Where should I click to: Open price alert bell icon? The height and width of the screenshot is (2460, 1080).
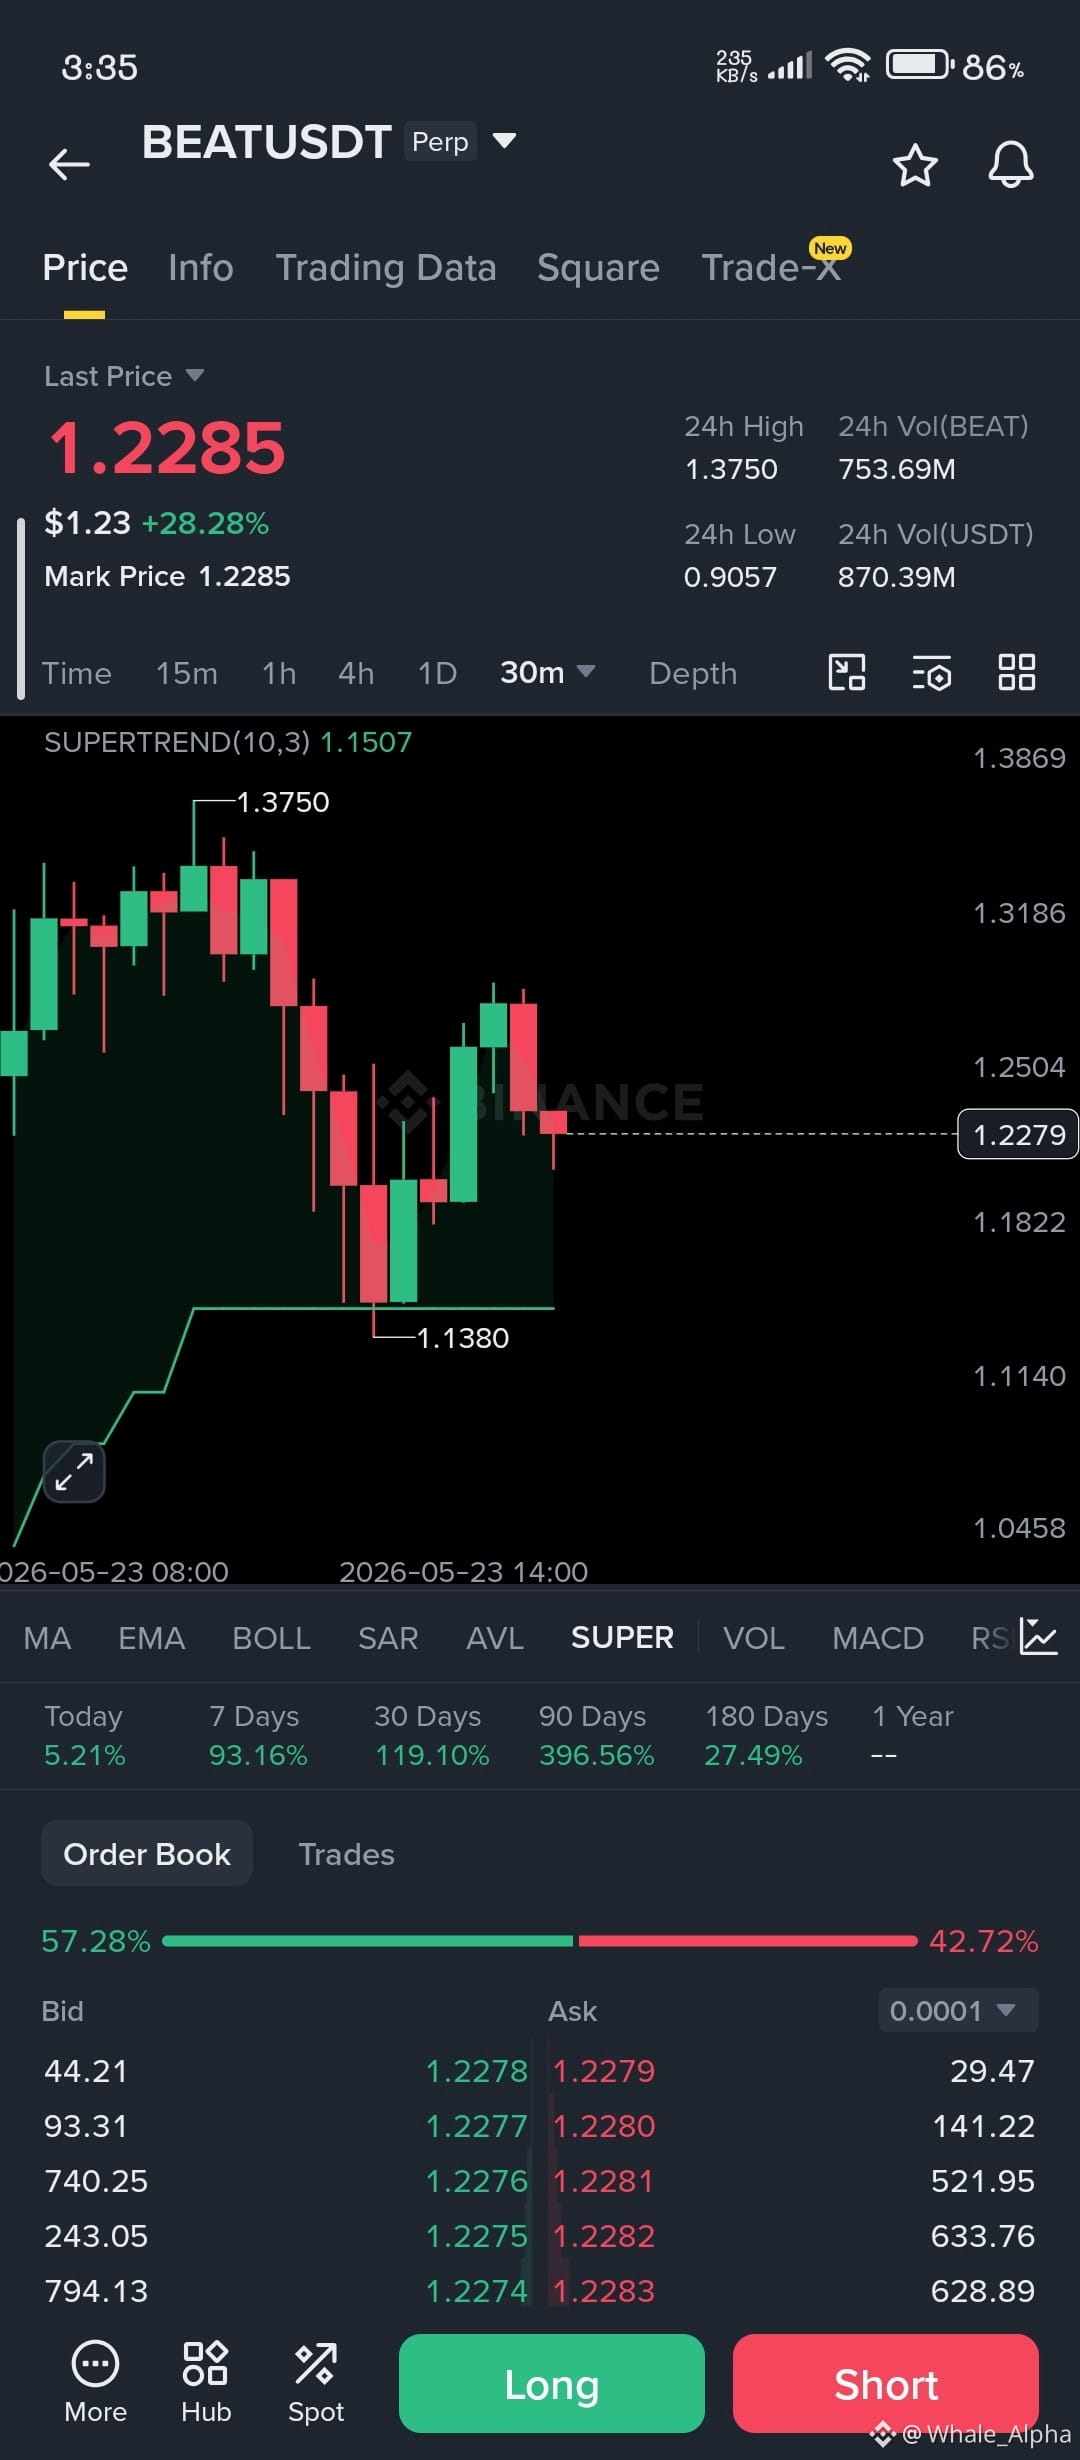tap(1010, 164)
